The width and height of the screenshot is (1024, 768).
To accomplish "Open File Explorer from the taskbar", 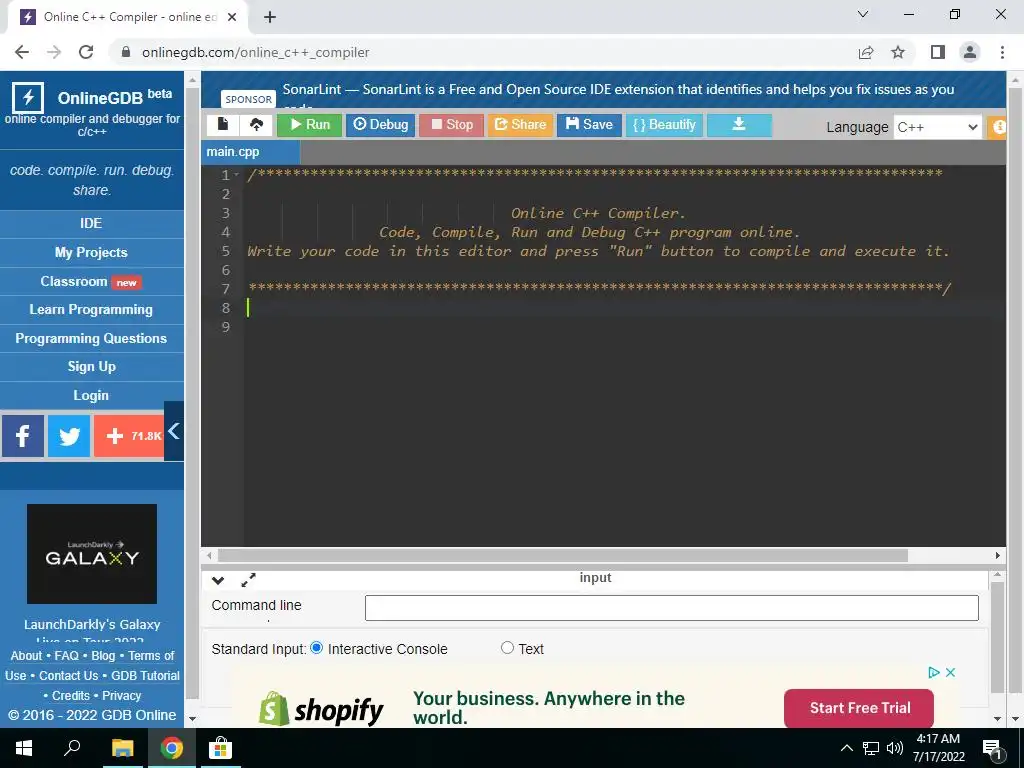I will tap(122, 748).
